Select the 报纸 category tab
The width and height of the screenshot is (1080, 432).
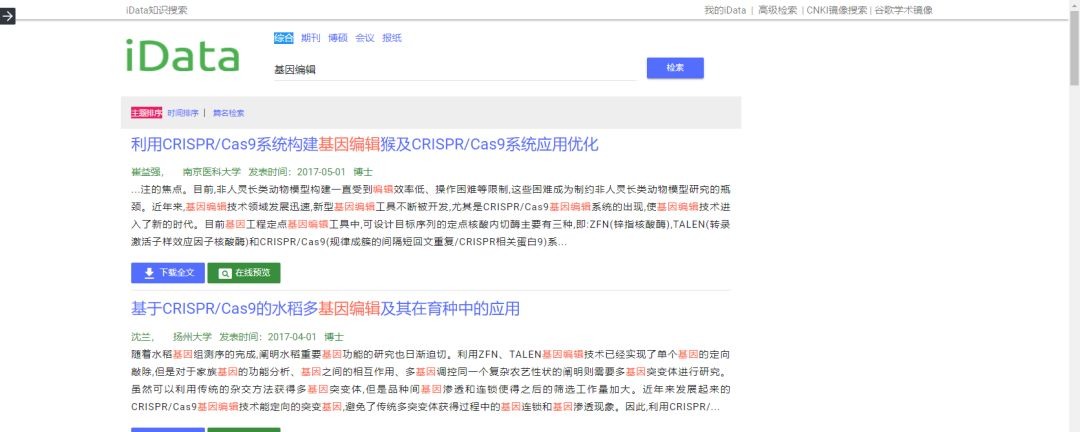click(392, 38)
